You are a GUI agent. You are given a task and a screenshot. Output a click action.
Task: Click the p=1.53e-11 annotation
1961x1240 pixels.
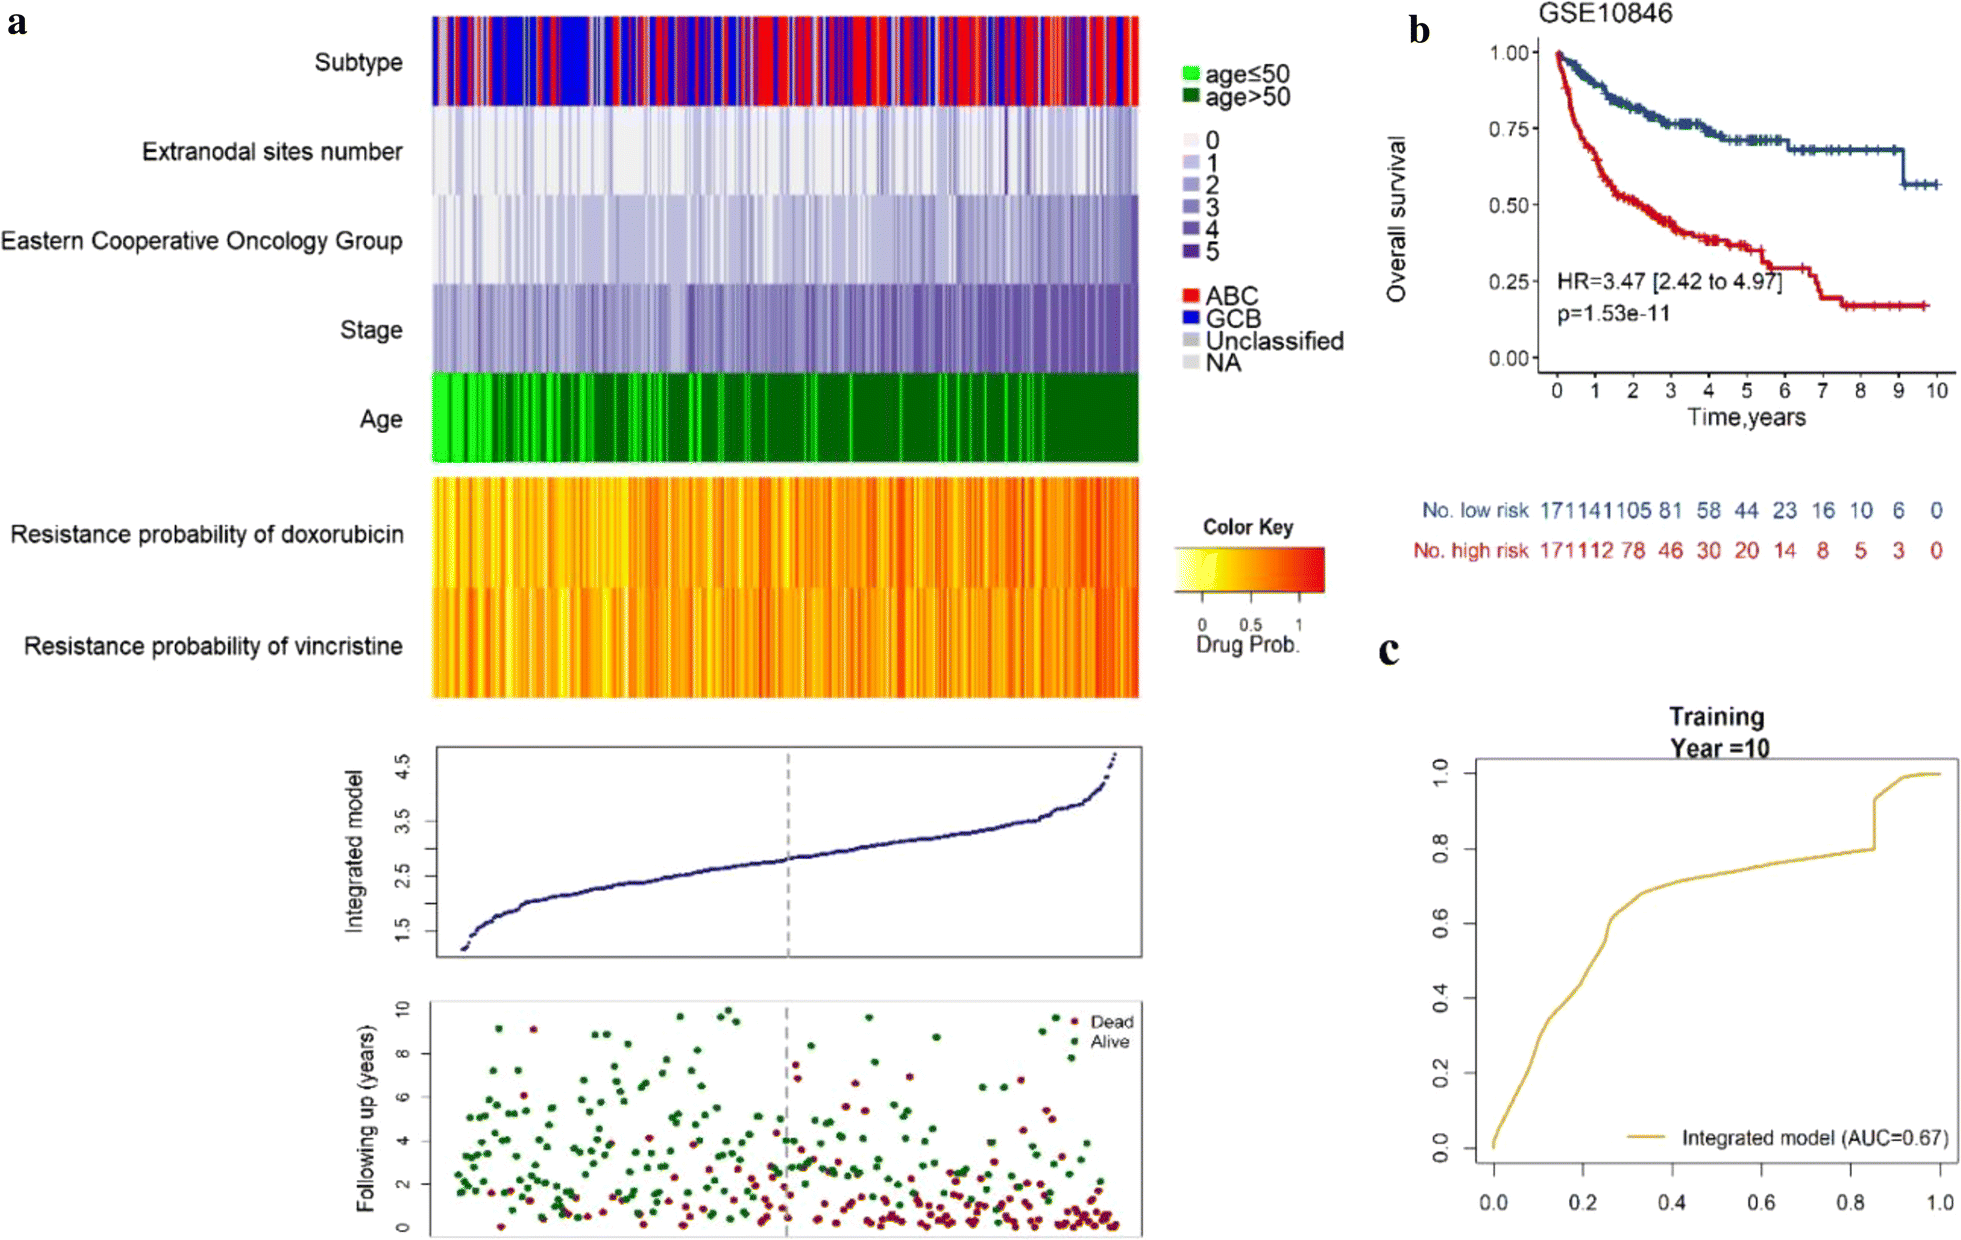click(1613, 313)
